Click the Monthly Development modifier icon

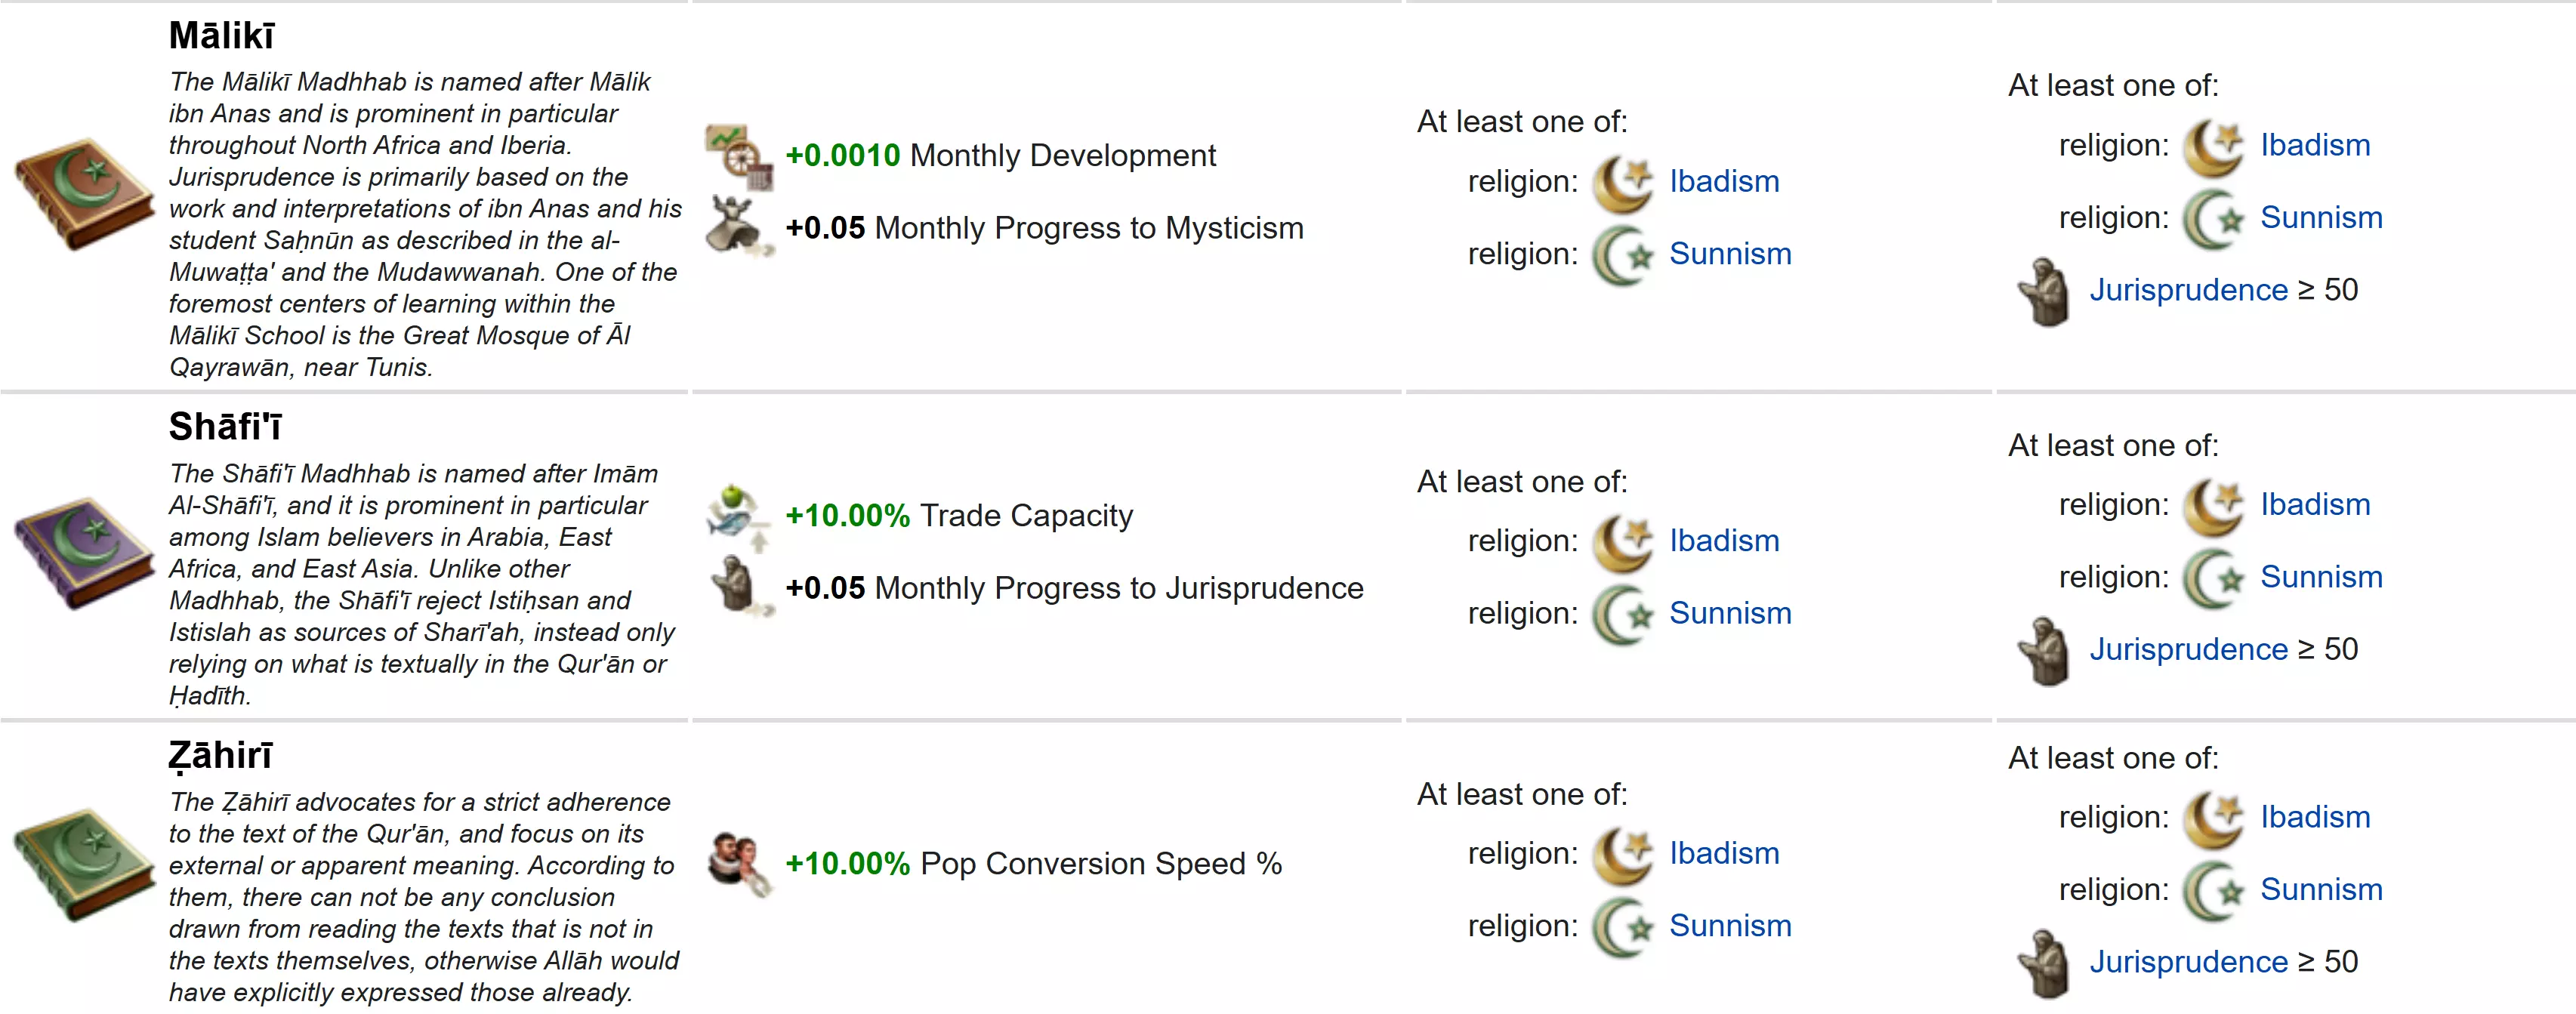pos(739,156)
